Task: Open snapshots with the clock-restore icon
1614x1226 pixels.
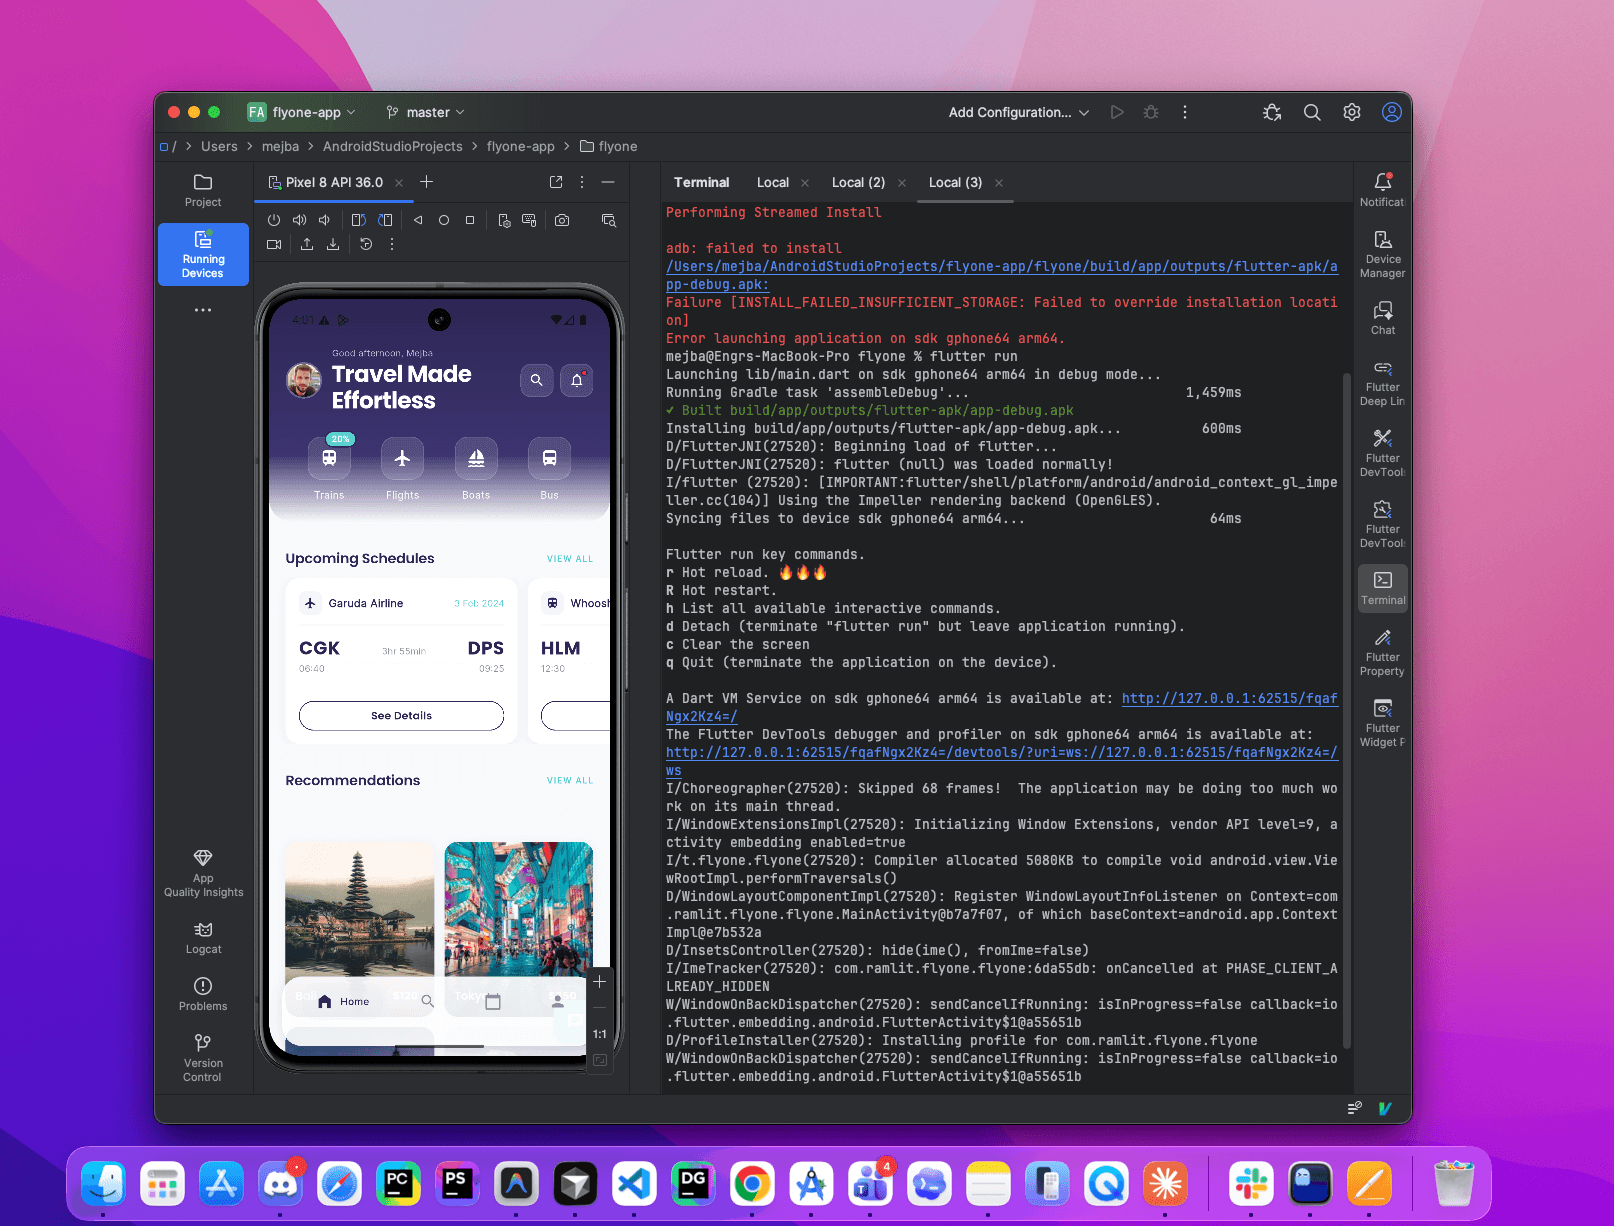Action: coord(366,244)
